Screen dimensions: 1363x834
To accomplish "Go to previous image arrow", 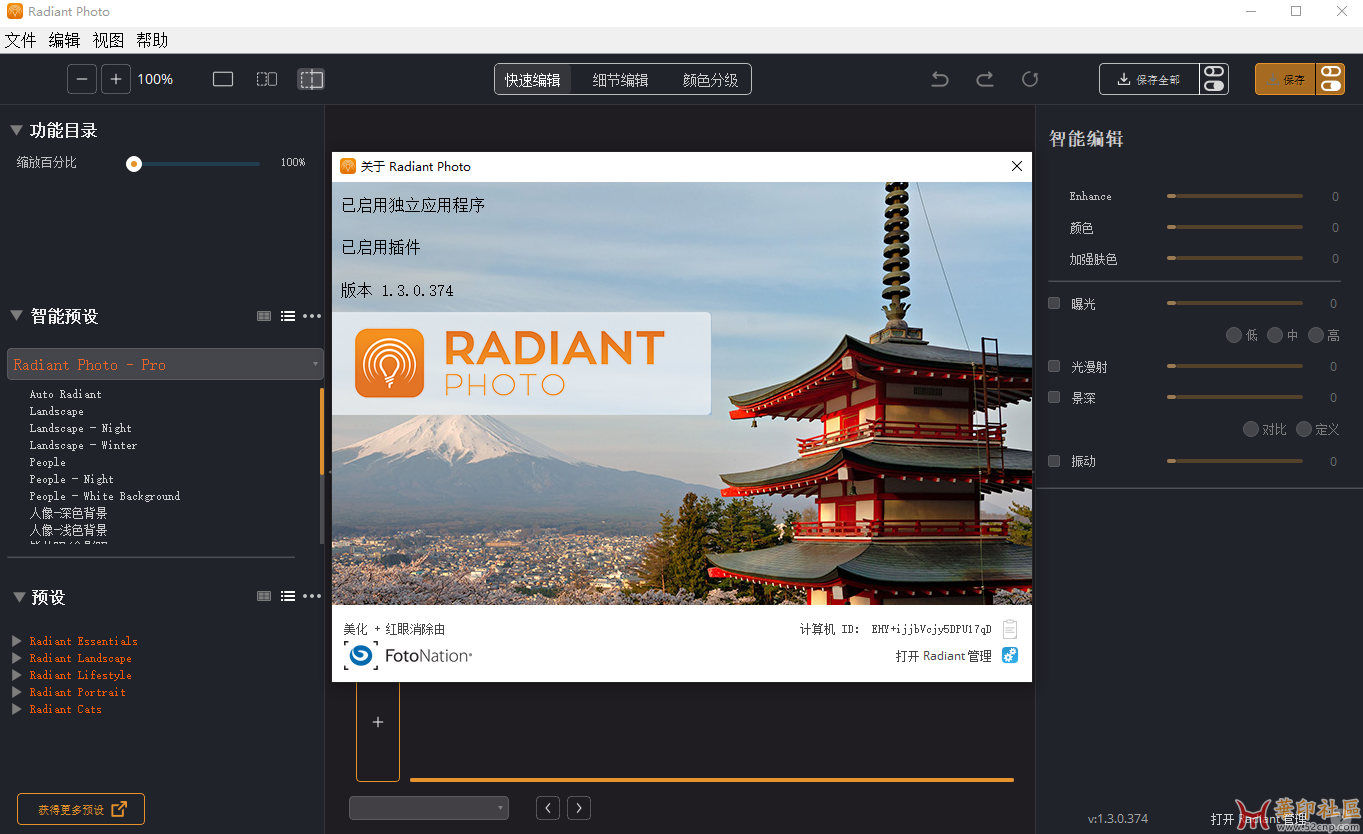I will pyautogui.click(x=548, y=808).
